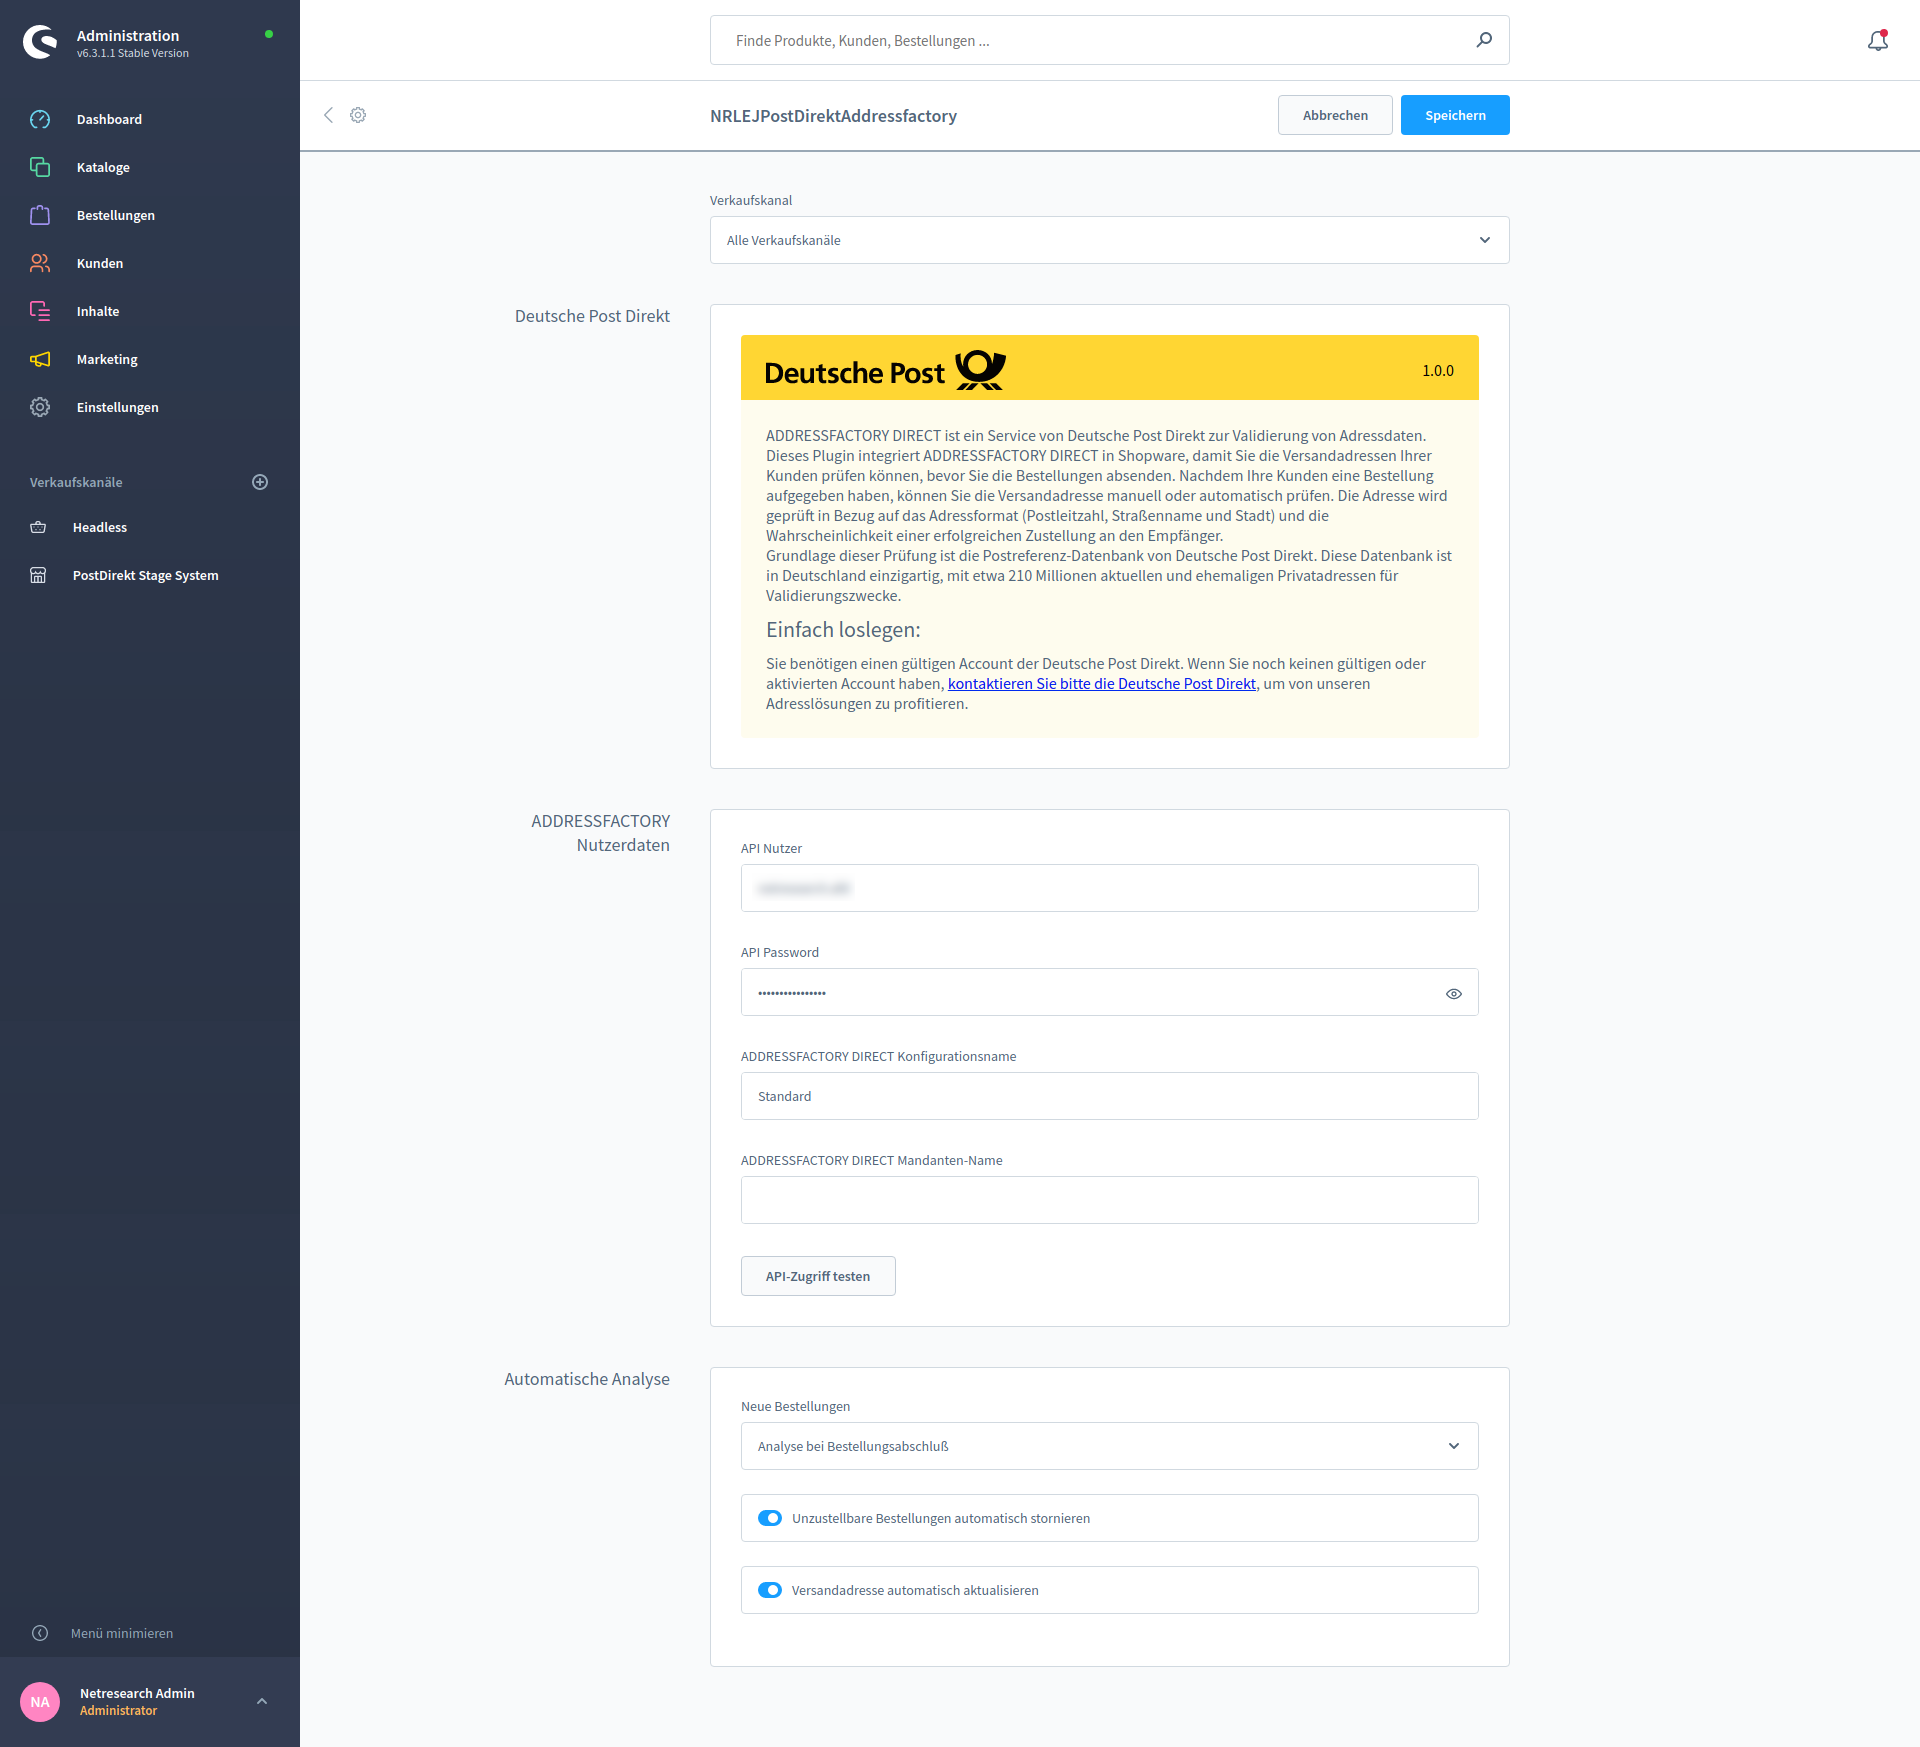The image size is (1920, 1747).
Task: Click the Marketing megaphone icon
Action: pos(40,359)
